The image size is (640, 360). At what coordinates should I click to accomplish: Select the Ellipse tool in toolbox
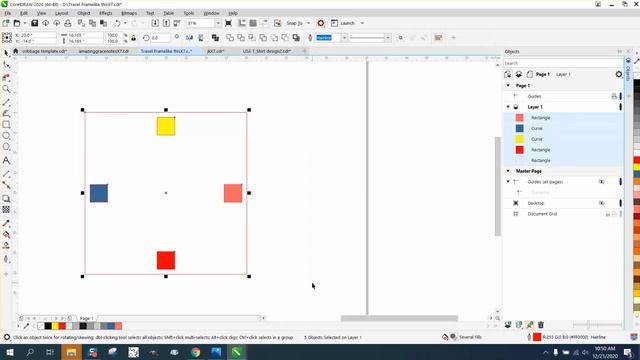tap(6, 136)
